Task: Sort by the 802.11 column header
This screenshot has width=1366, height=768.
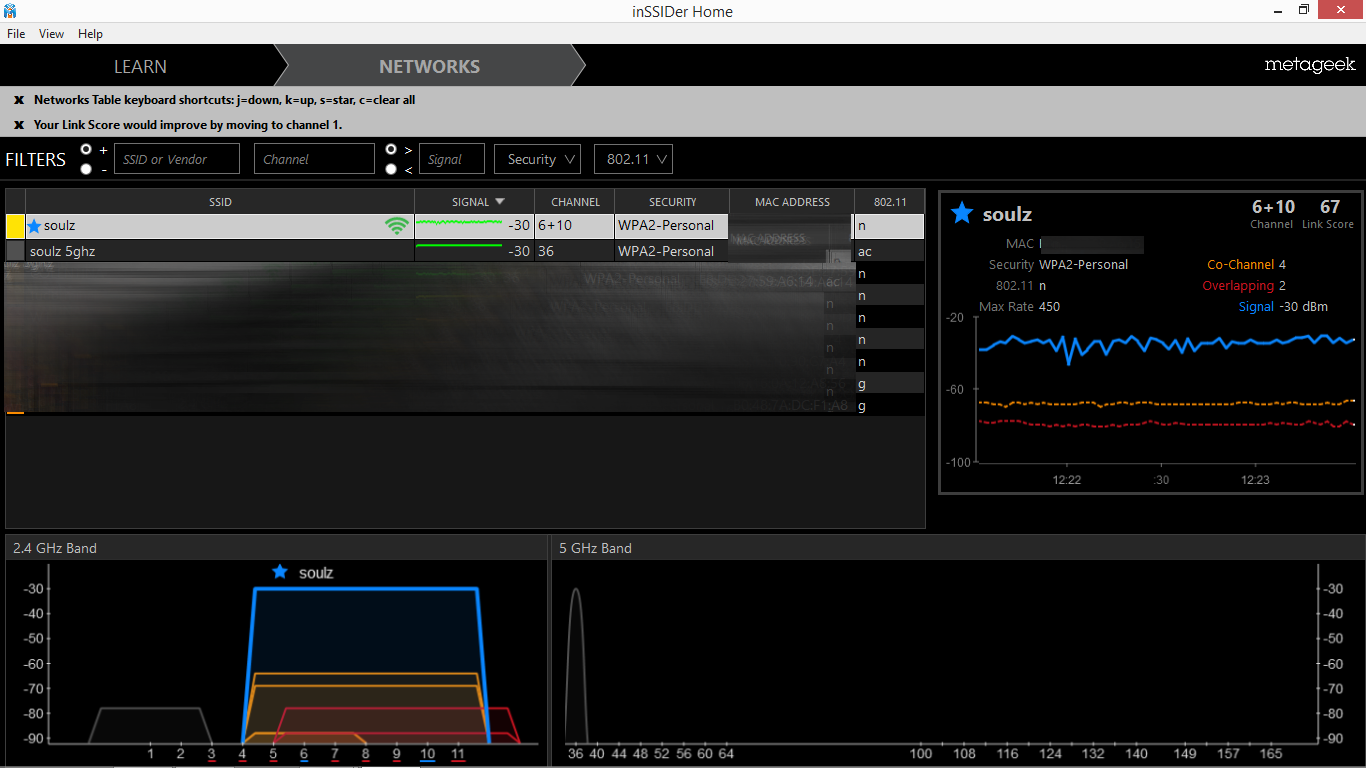Action: click(890, 201)
